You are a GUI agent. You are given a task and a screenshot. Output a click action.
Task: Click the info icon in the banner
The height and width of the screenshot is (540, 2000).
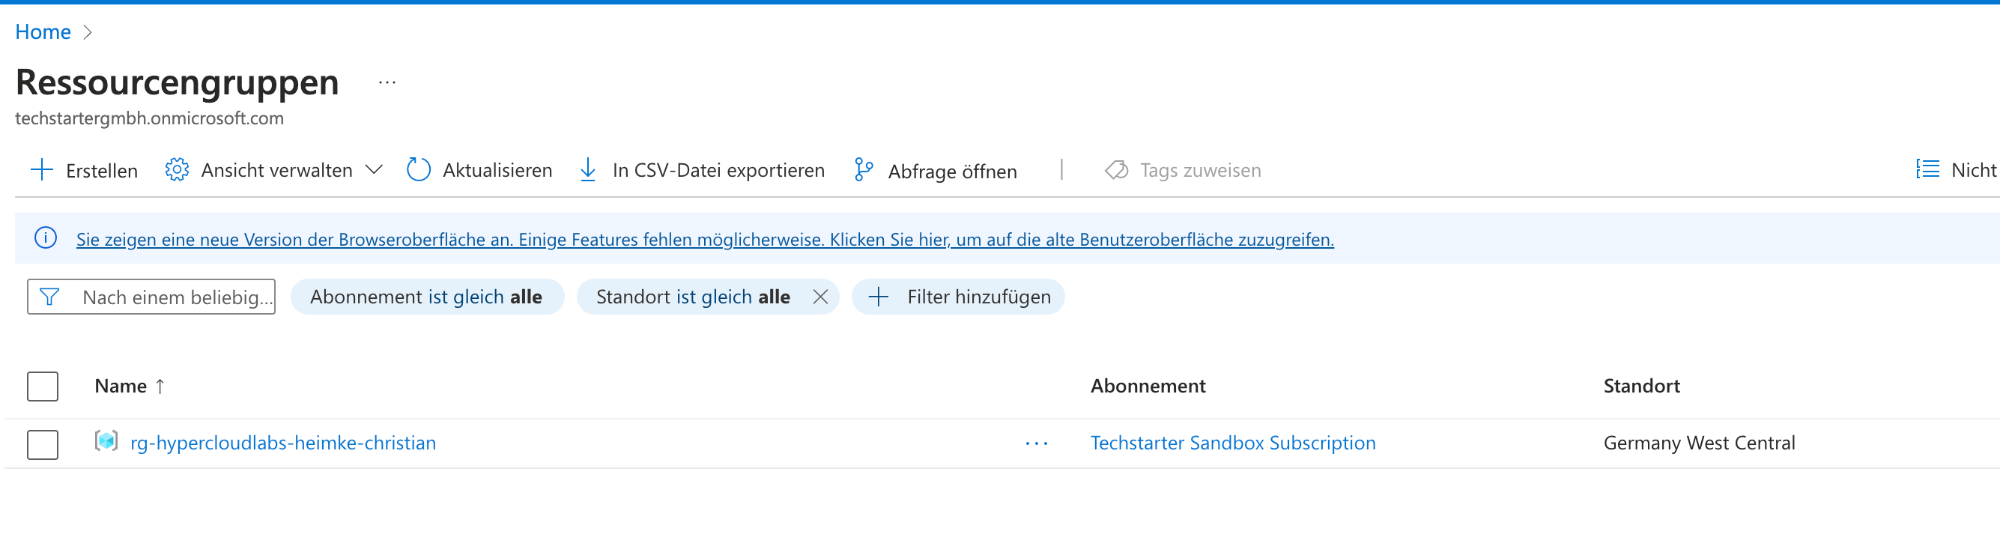[46, 238]
